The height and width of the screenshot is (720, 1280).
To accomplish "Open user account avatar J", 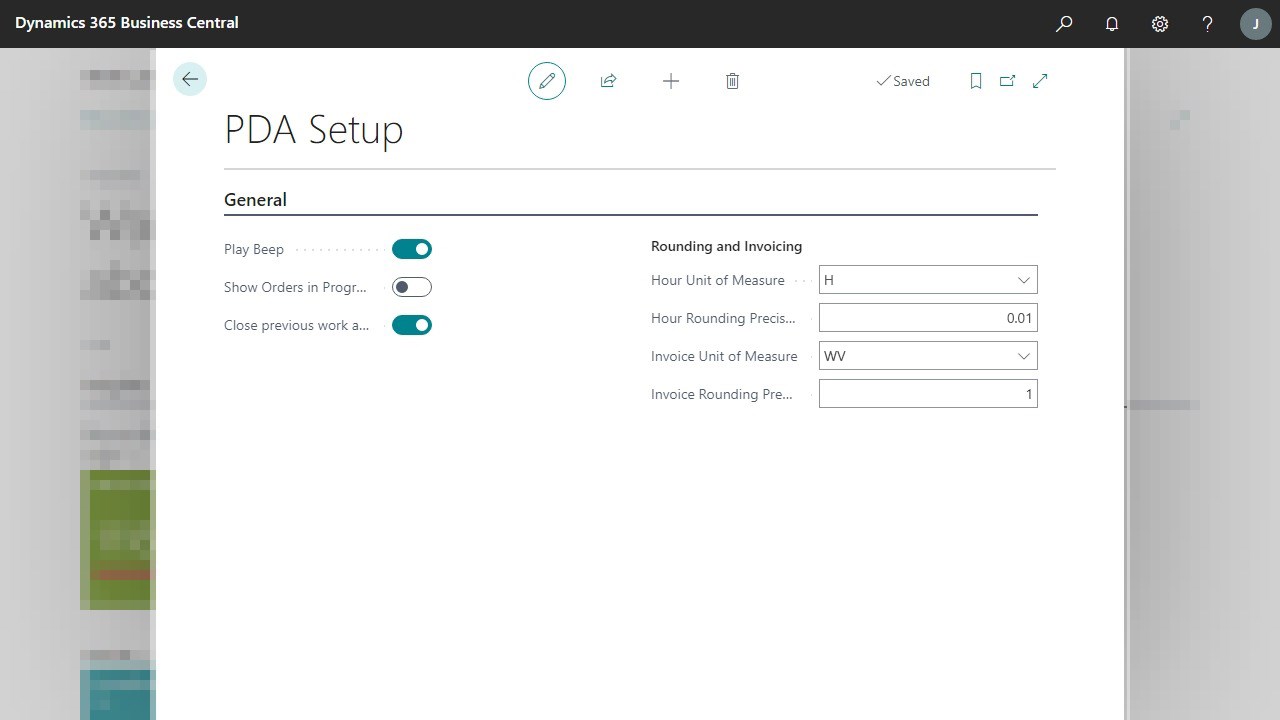I will [1255, 23].
